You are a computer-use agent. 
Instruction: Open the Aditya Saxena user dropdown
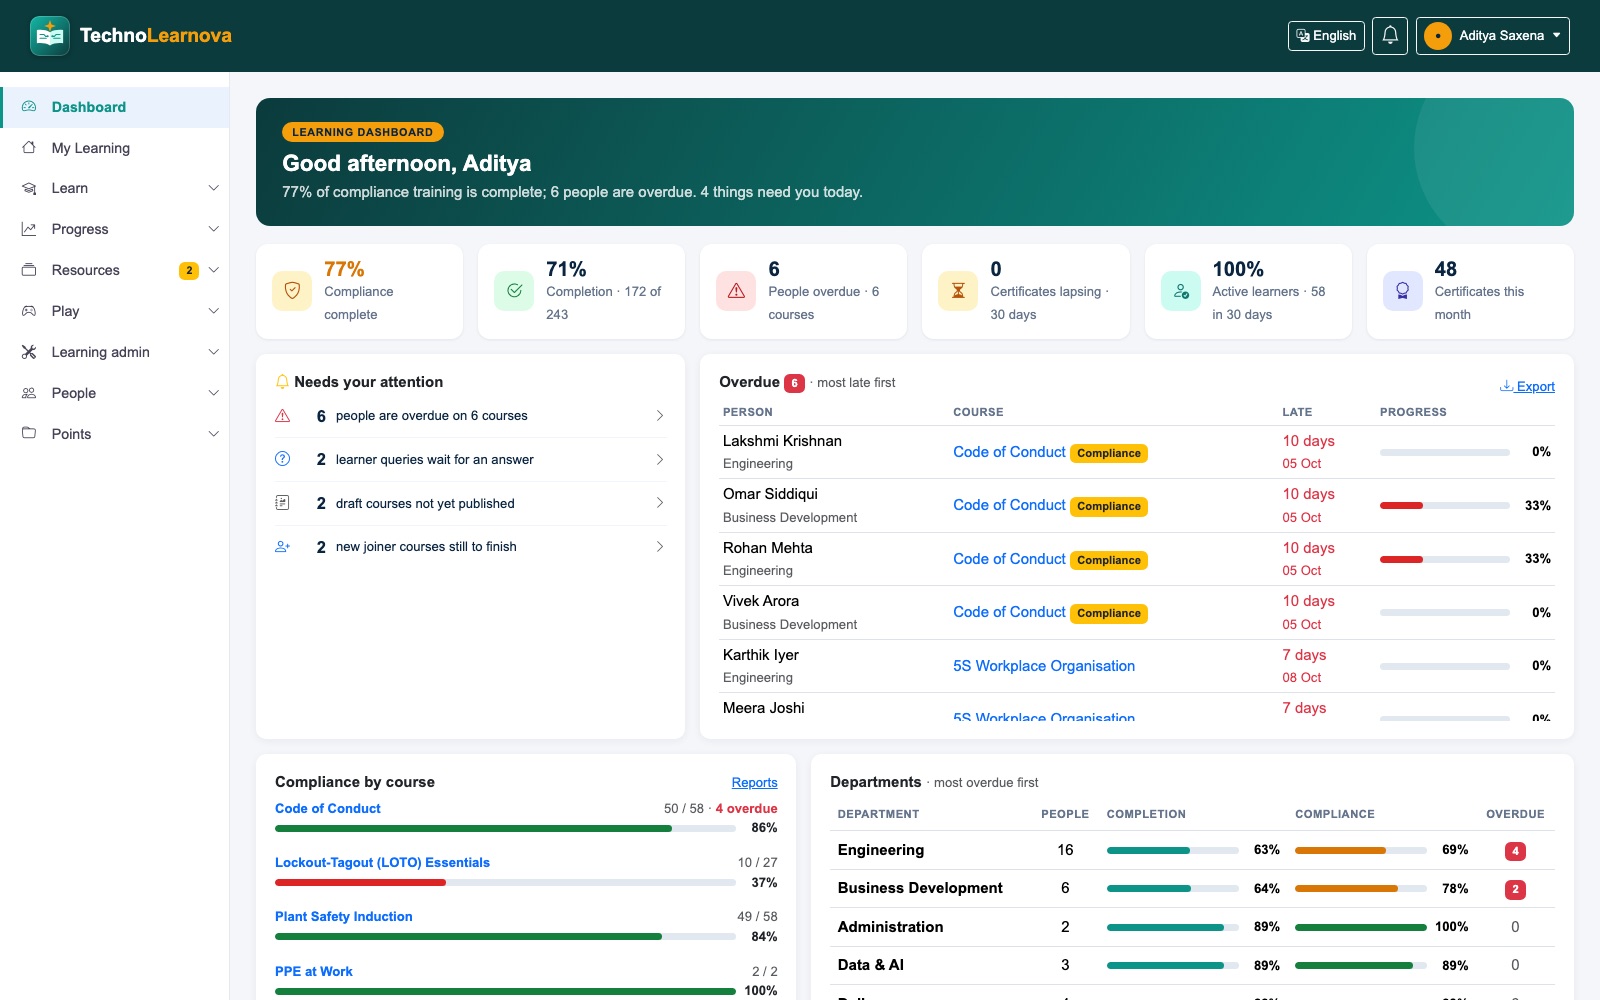(x=1492, y=36)
